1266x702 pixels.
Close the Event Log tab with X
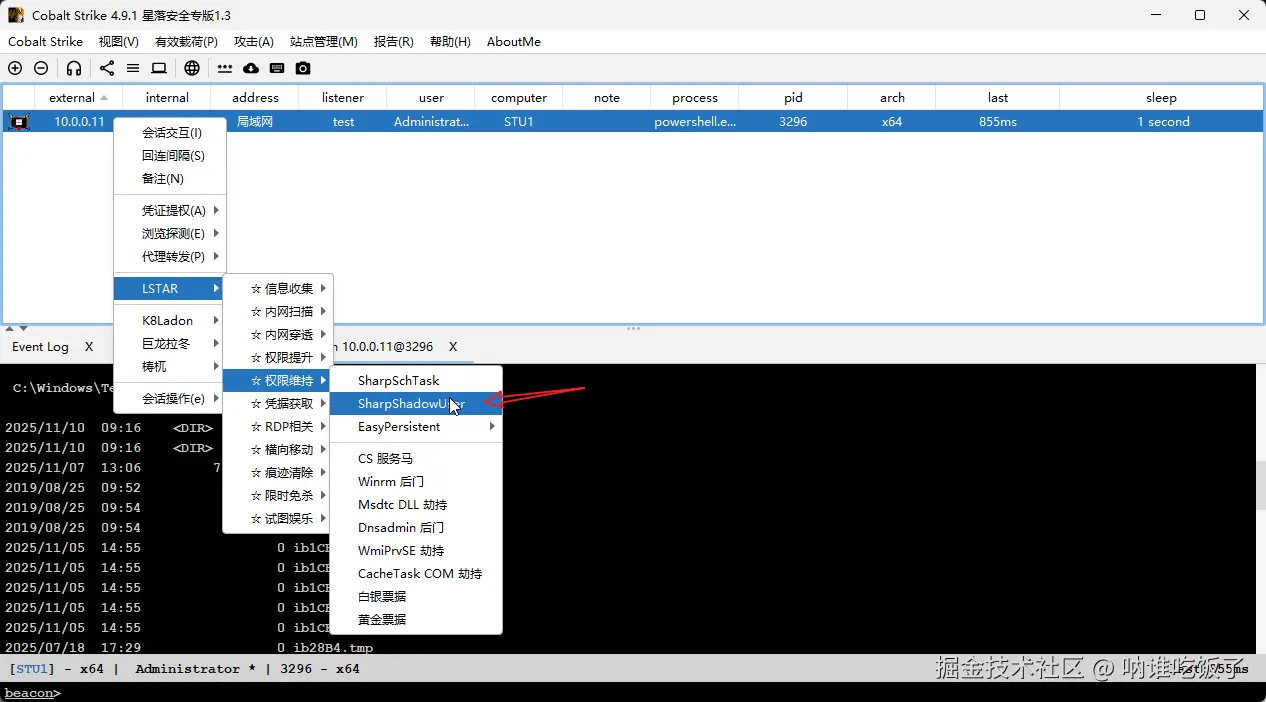click(89, 347)
